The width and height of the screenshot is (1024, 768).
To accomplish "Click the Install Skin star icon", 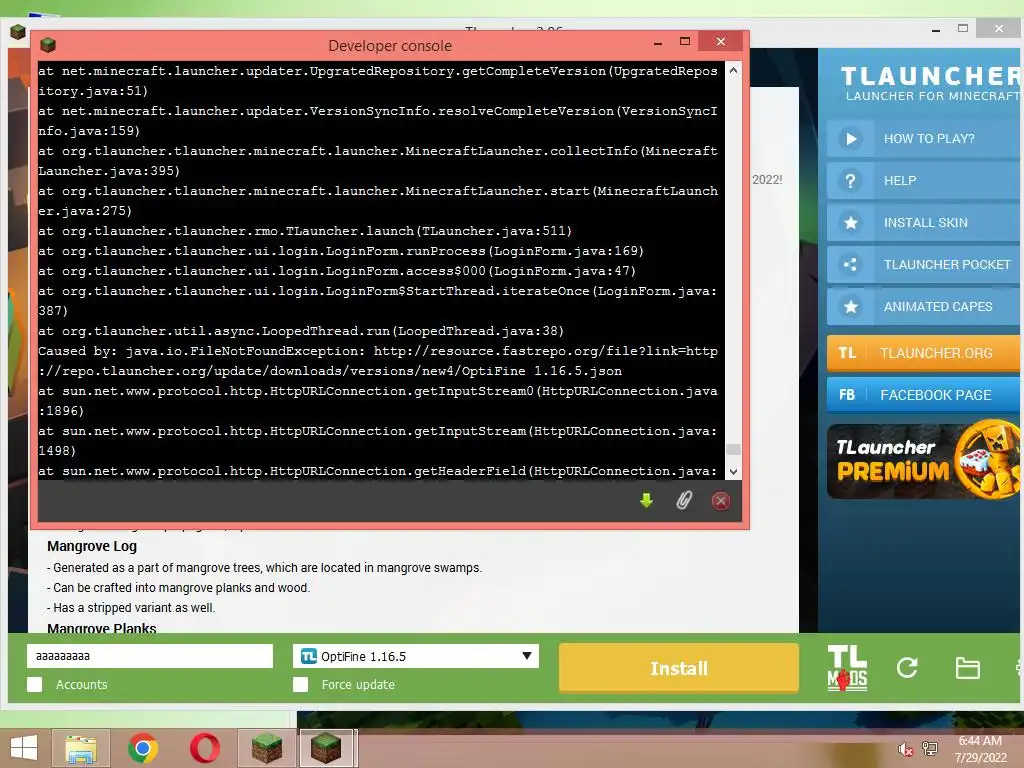I will (850, 223).
